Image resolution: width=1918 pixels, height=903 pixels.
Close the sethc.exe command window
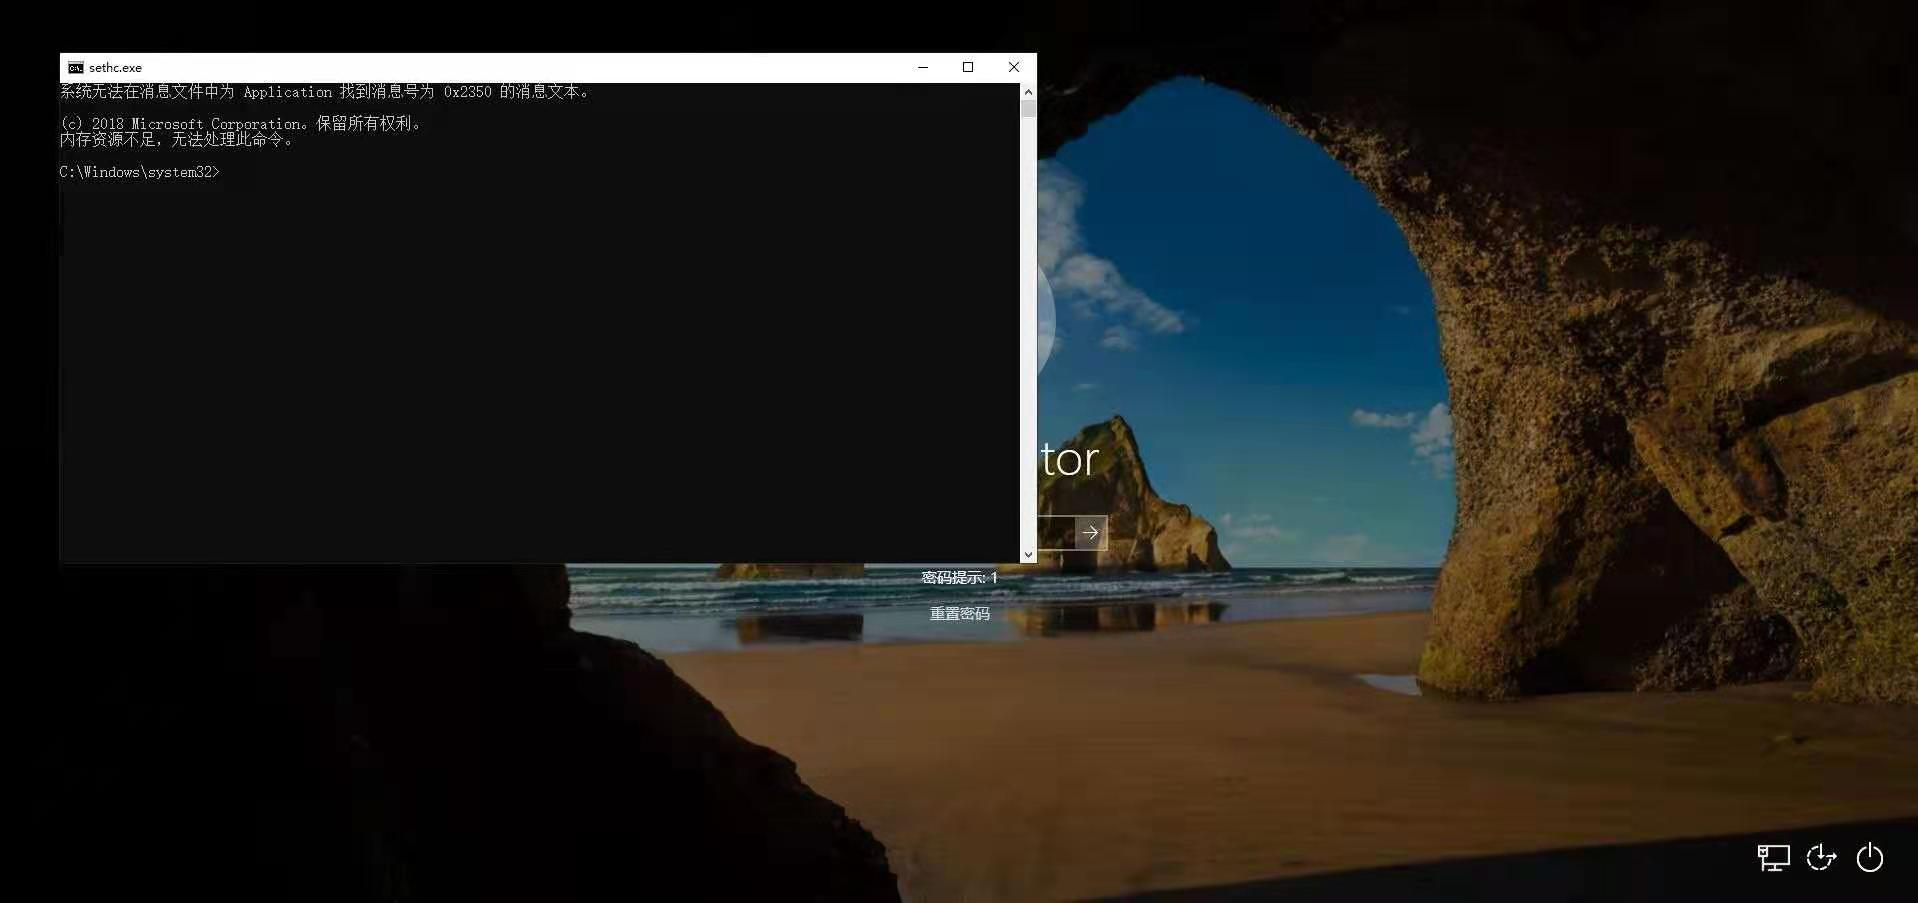(x=1014, y=67)
